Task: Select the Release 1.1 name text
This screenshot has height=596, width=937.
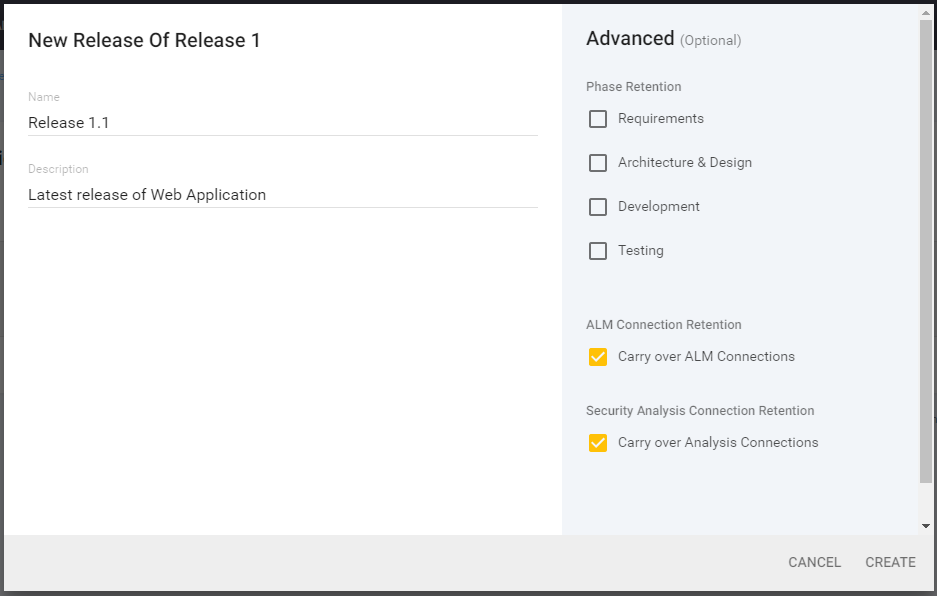Action: (68, 122)
